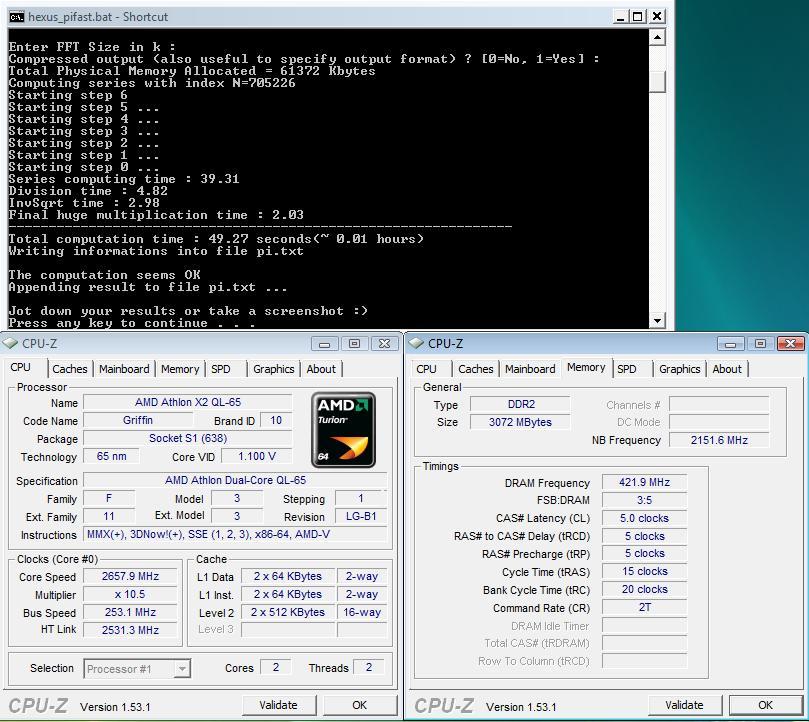Select the Memory tab in right CPU-Z
The image size is (809, 722).
[586, 367]
